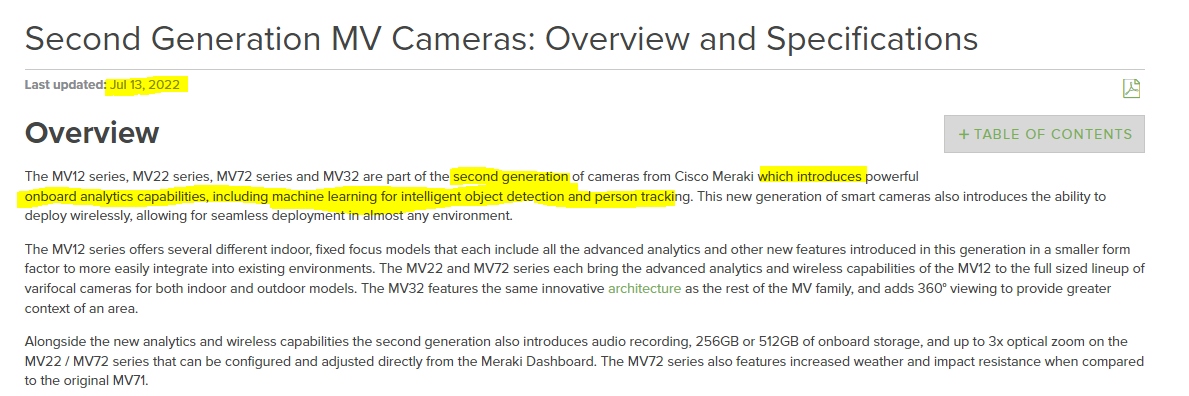1189x396 pixels.
Task: Click the Last updated label
Action: 66,85
